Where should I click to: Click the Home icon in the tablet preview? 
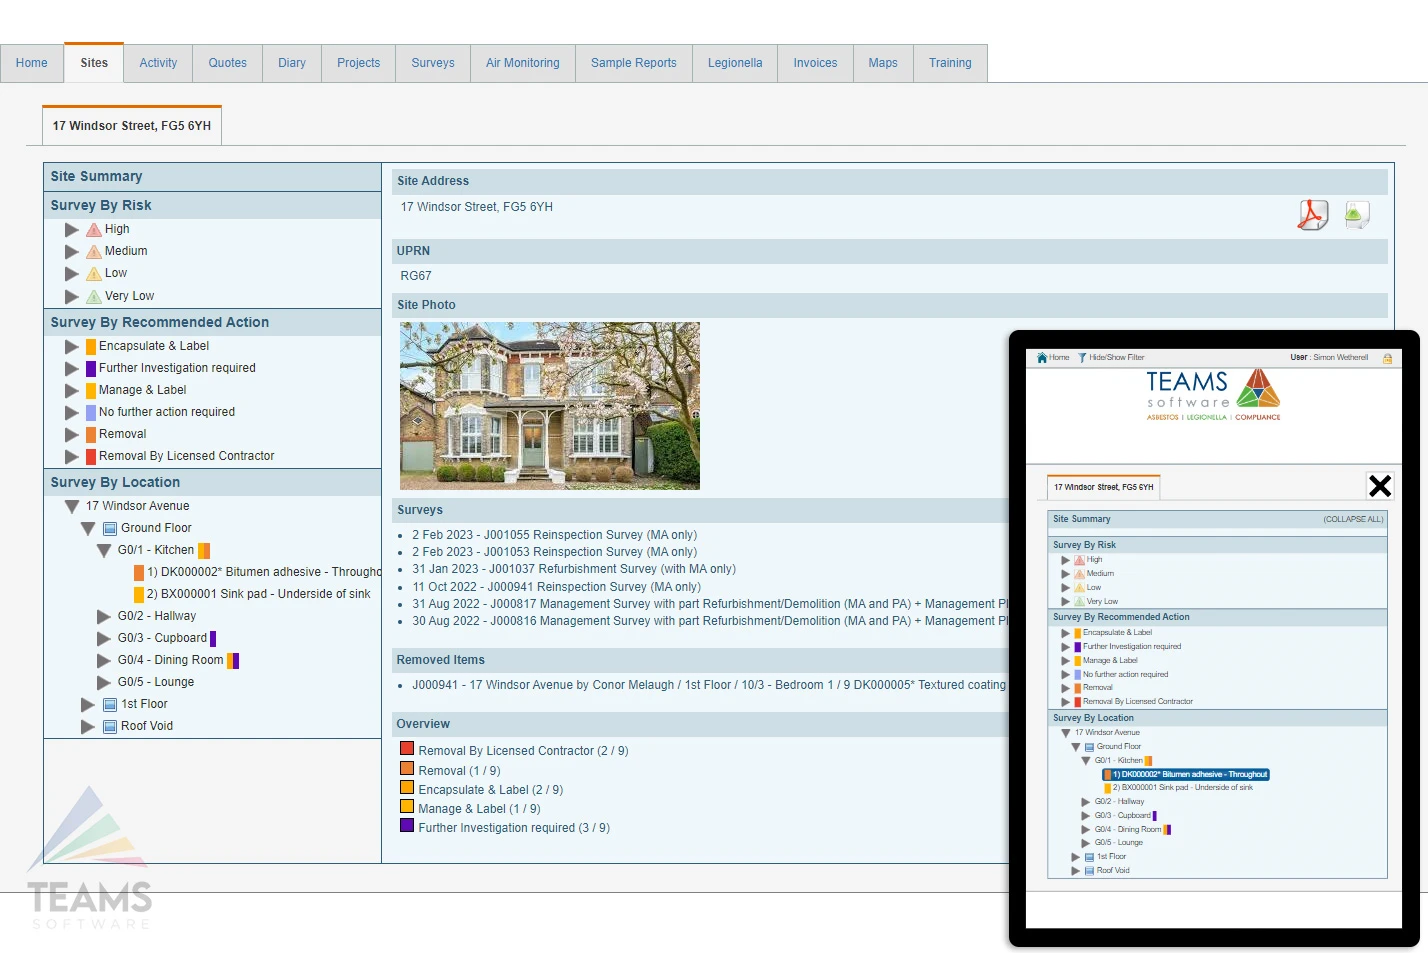coord(1043,357)
